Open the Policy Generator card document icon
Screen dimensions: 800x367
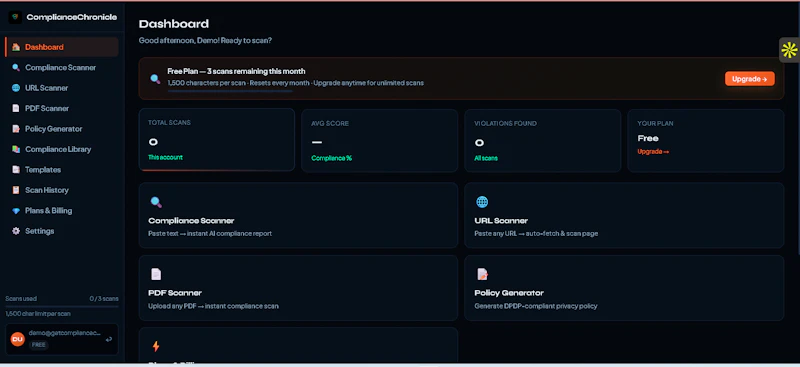[482, 274]
